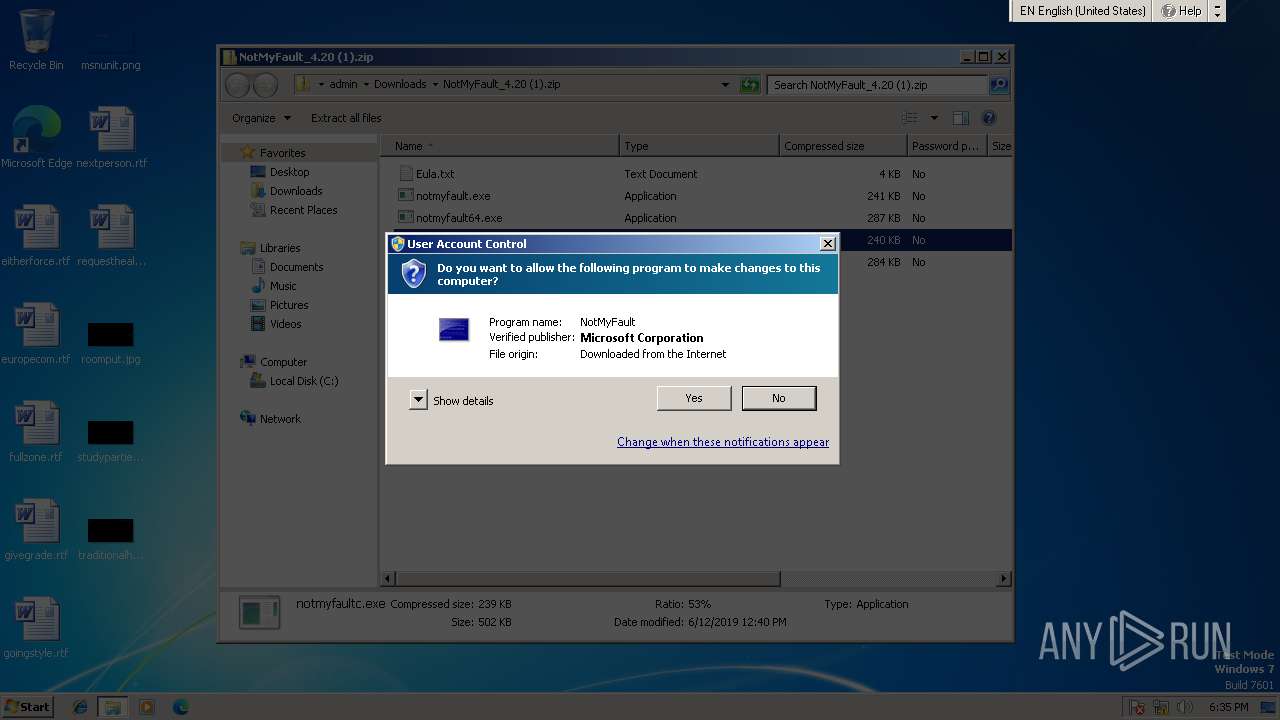1280x720 pixels.
Task: Select eitherforce.rtf on the desktop
Action: (x=37, y=236)
